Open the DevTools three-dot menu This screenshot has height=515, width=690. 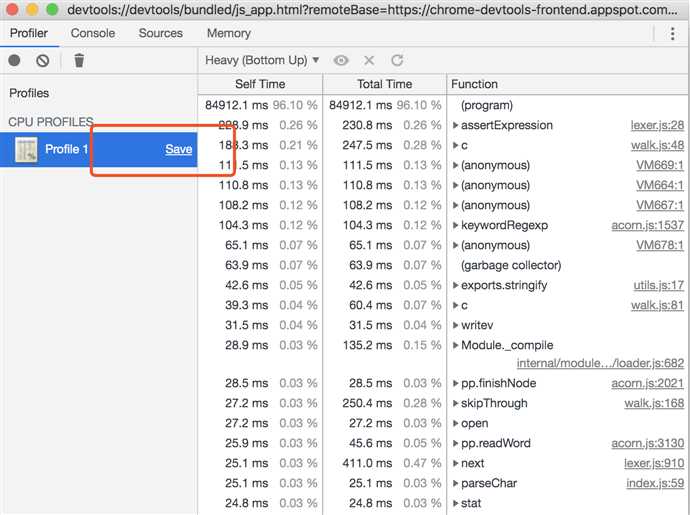click(x=672, y=33)
